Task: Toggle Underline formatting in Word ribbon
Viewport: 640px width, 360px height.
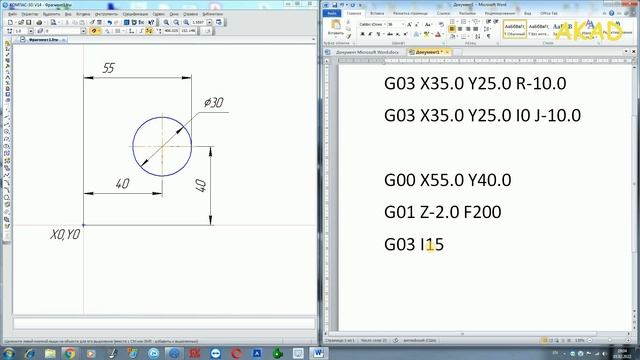Action: click(378, 34)
